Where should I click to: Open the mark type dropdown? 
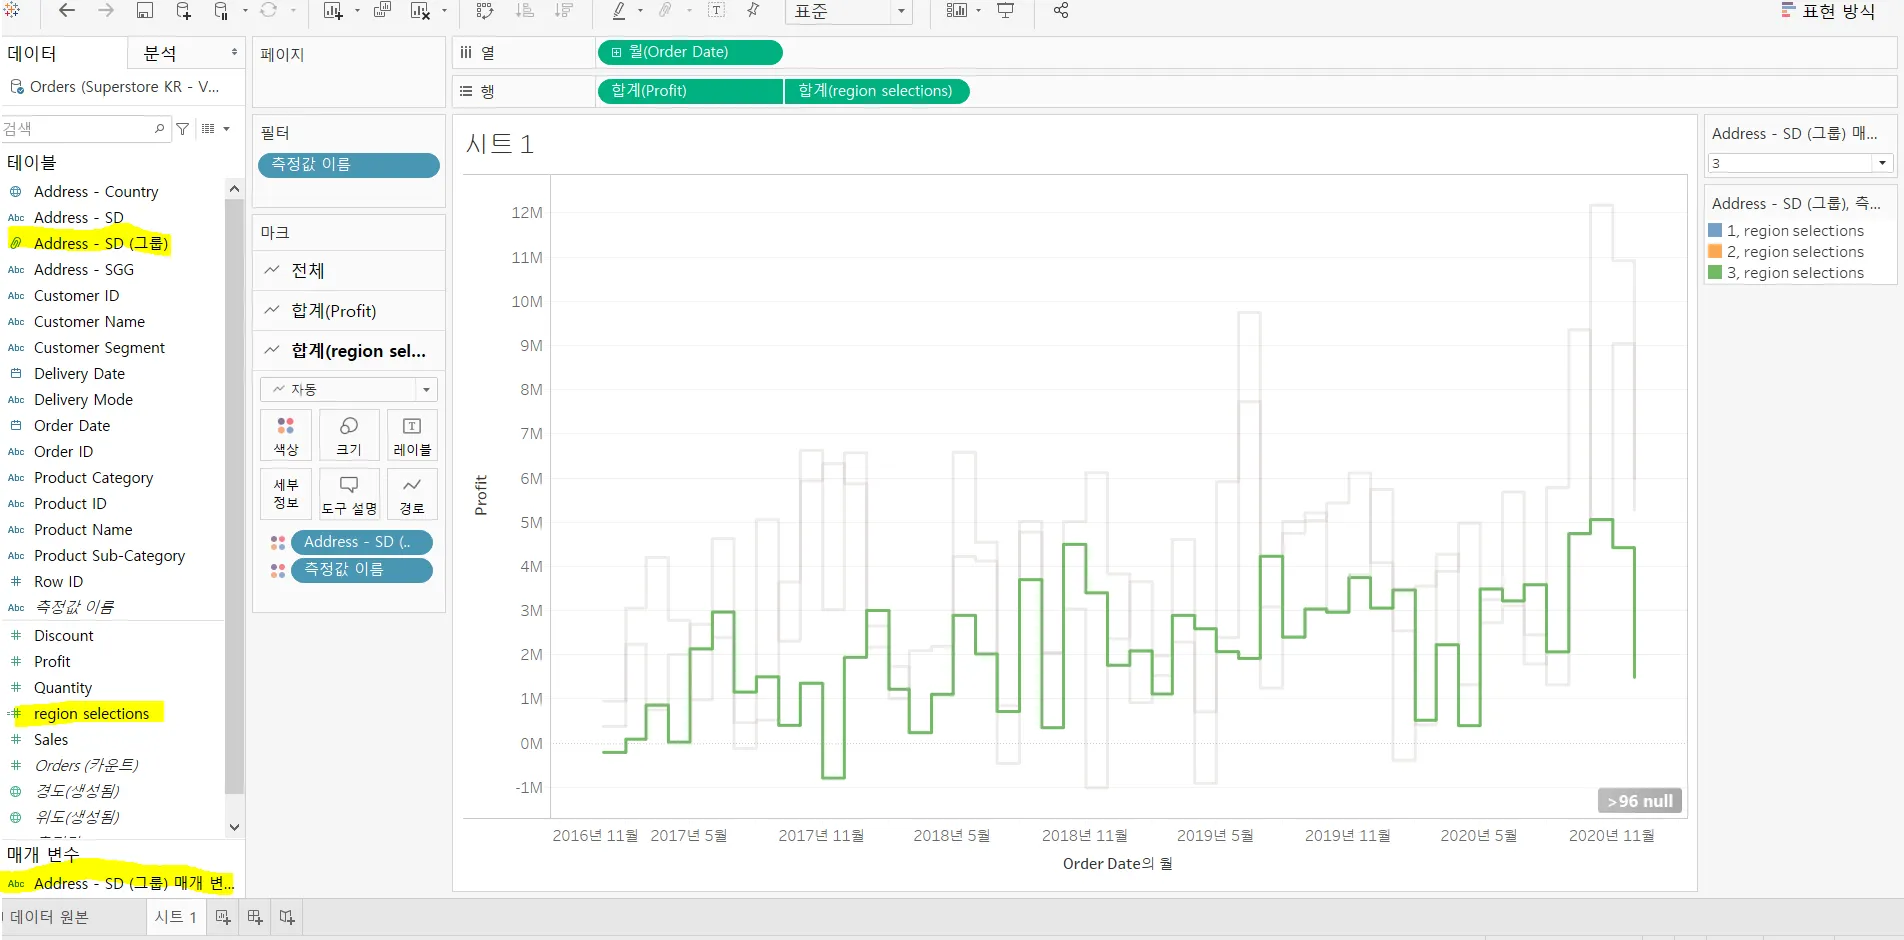pyautogui.click(x=349, y=389)
